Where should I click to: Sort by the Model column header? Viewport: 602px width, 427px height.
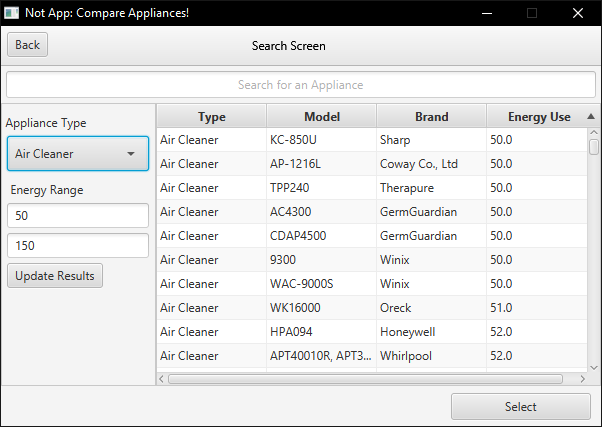pyautogui.click(x=322, y=116)
